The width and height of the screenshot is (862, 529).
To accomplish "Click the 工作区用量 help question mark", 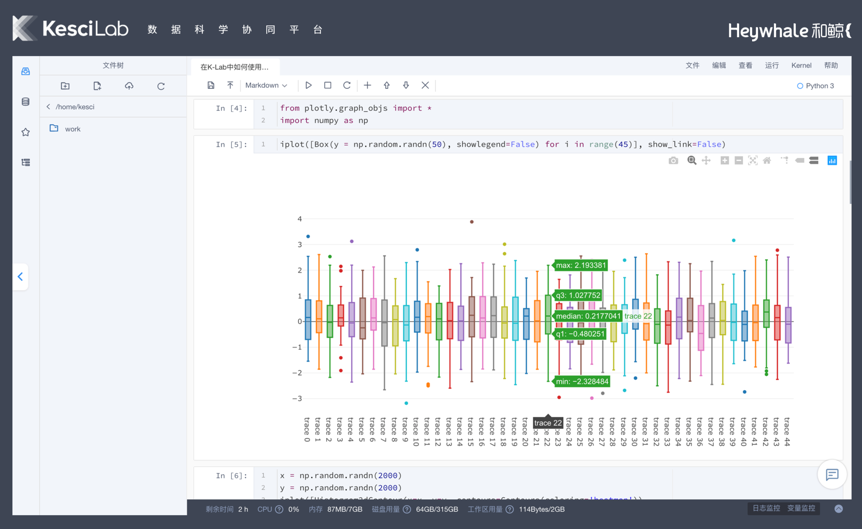I will [510, 509].
